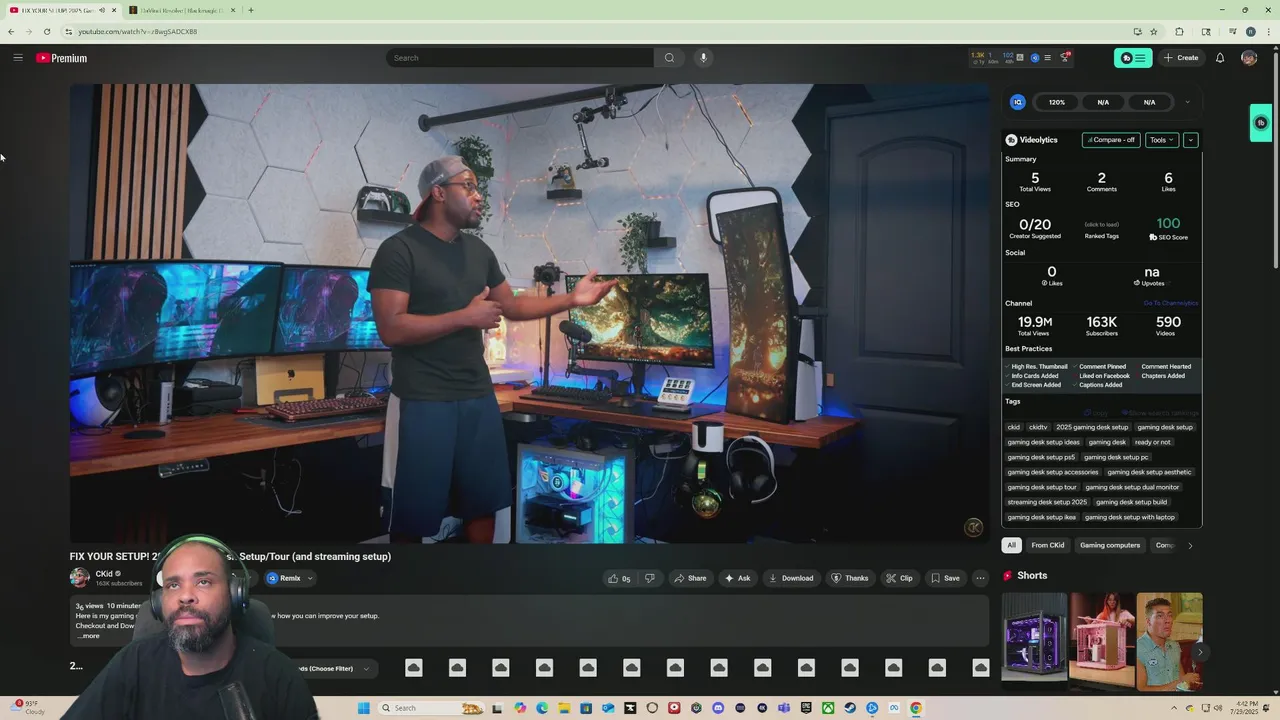
Task: Show more filter chips arrow
Action: tap(1190, 545)
